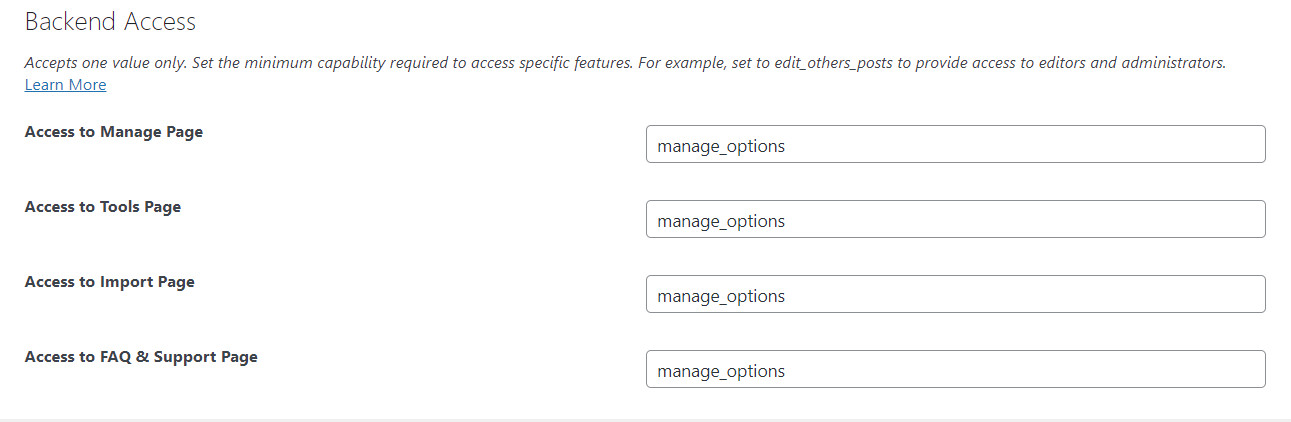The height and width of the screenshot is (422, 1291).
Task: Focus the Access to Manage Page field
Action: coord(956,144)
